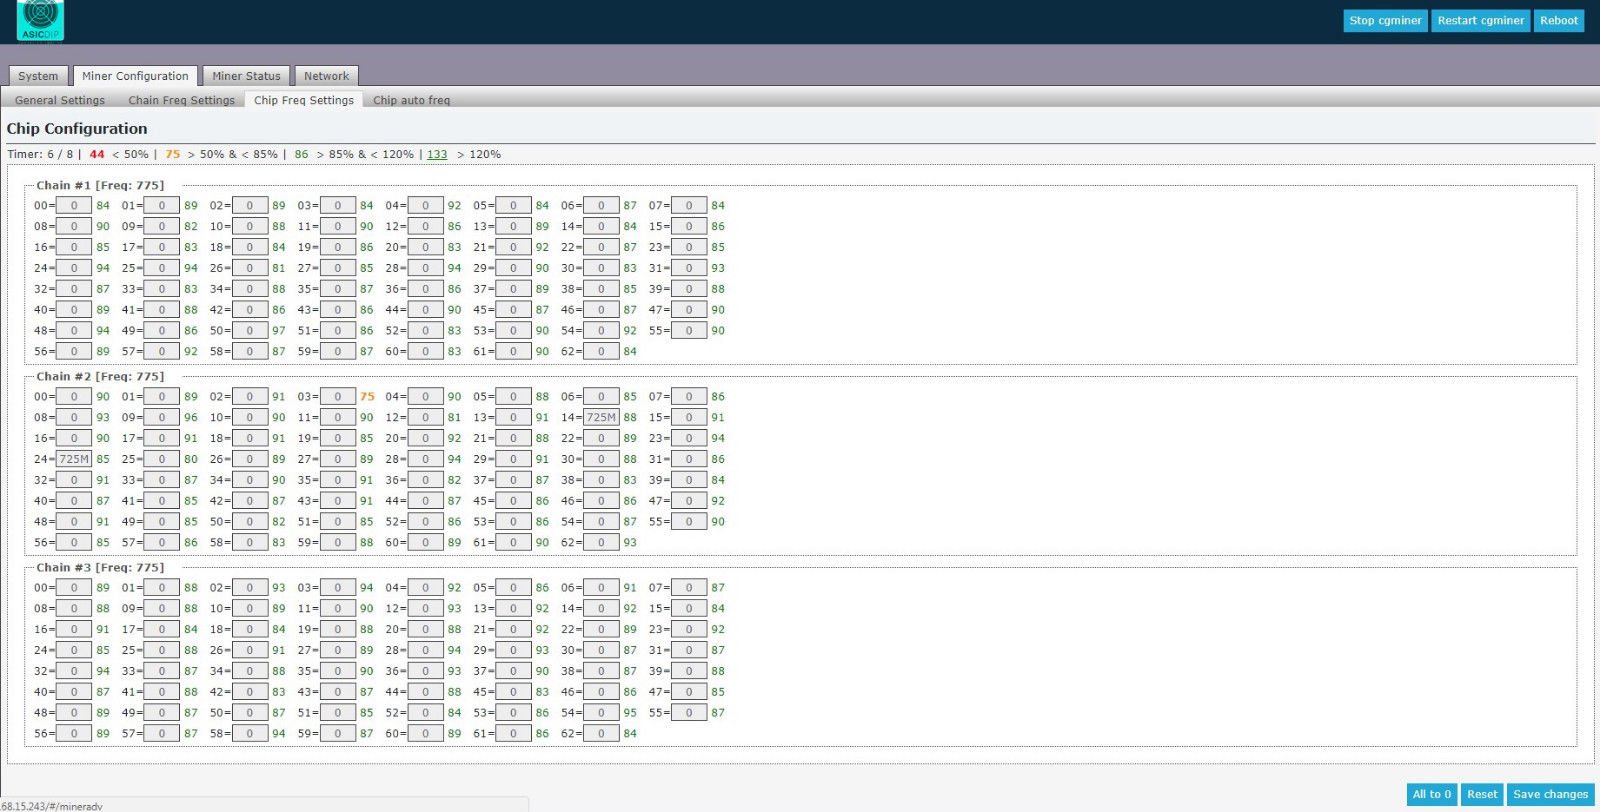Focus Chain #1 chip 28 input
This screenshot has height=812, width=1600.
pos(425,268)
